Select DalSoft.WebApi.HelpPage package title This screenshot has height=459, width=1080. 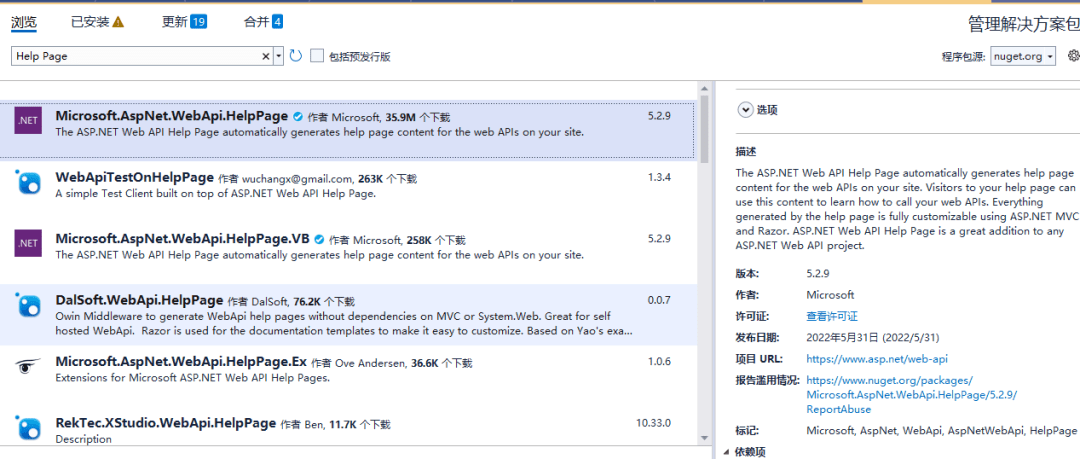(139, 300)
